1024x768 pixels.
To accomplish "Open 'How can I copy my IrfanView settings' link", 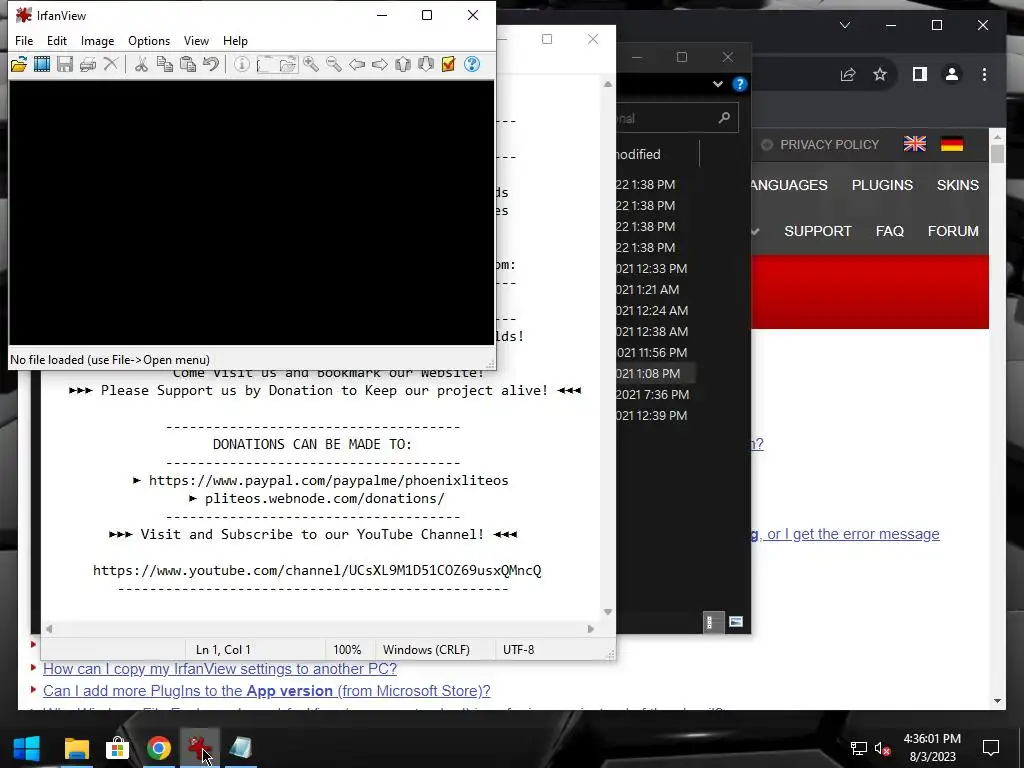I will [x=219, y=669].
